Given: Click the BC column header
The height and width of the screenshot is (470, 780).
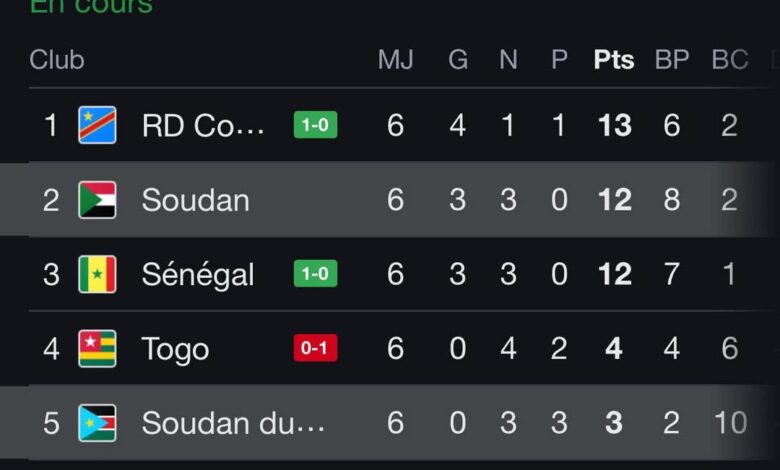Looking at the screenshot, I should click(729, 60).
